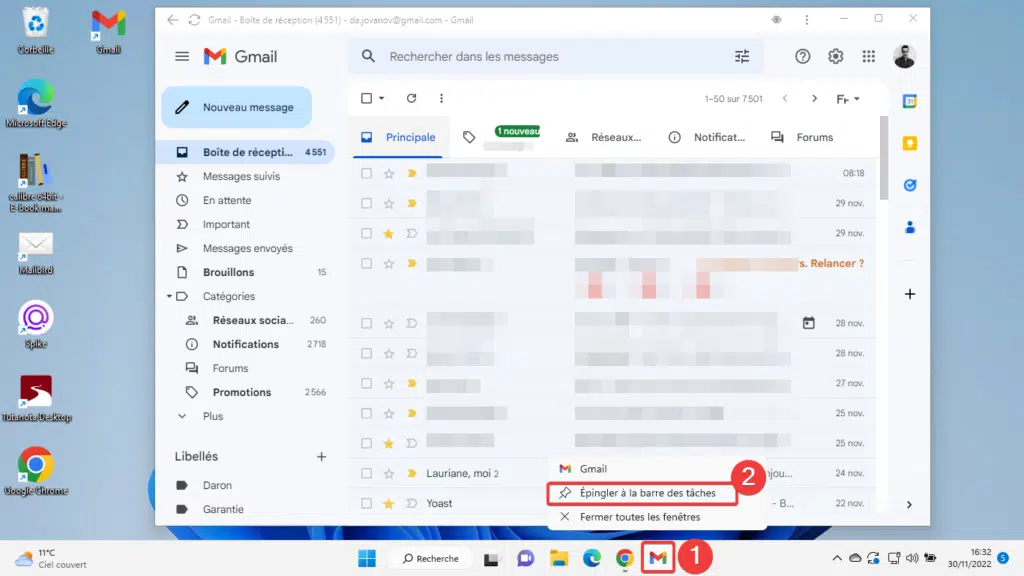Collapse the Catégories section arrow

point(169,296)
